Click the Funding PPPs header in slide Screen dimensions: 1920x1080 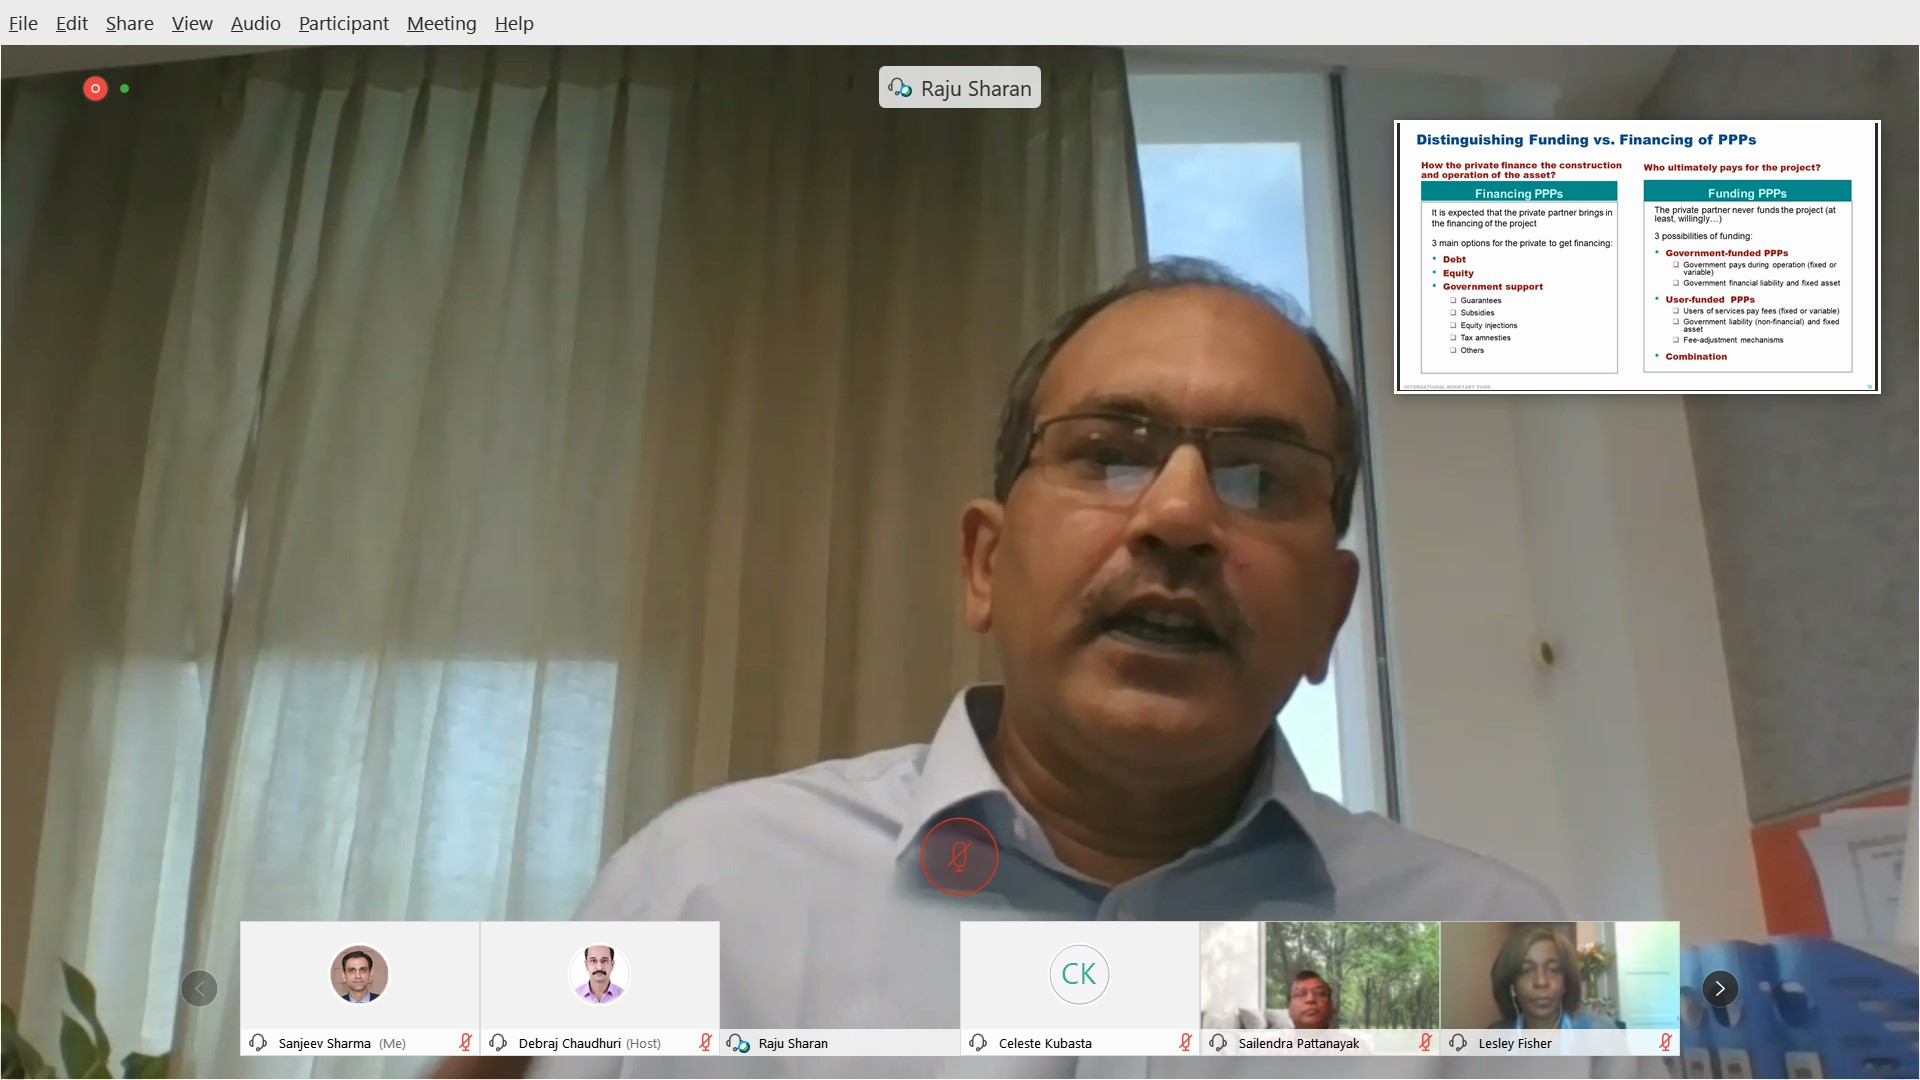(x=1747, y=193)
